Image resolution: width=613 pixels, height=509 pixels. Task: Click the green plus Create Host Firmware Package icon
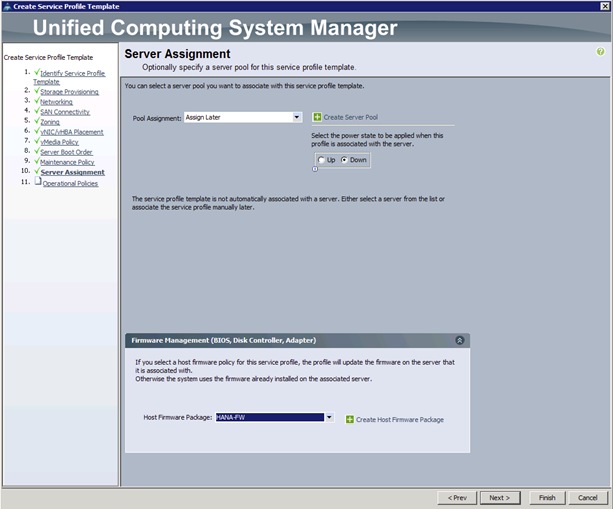coord(350,419)
